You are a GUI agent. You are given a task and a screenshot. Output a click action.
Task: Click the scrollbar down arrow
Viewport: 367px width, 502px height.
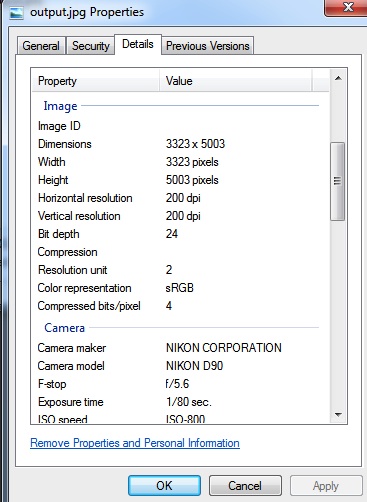click(x=338, y=415)
